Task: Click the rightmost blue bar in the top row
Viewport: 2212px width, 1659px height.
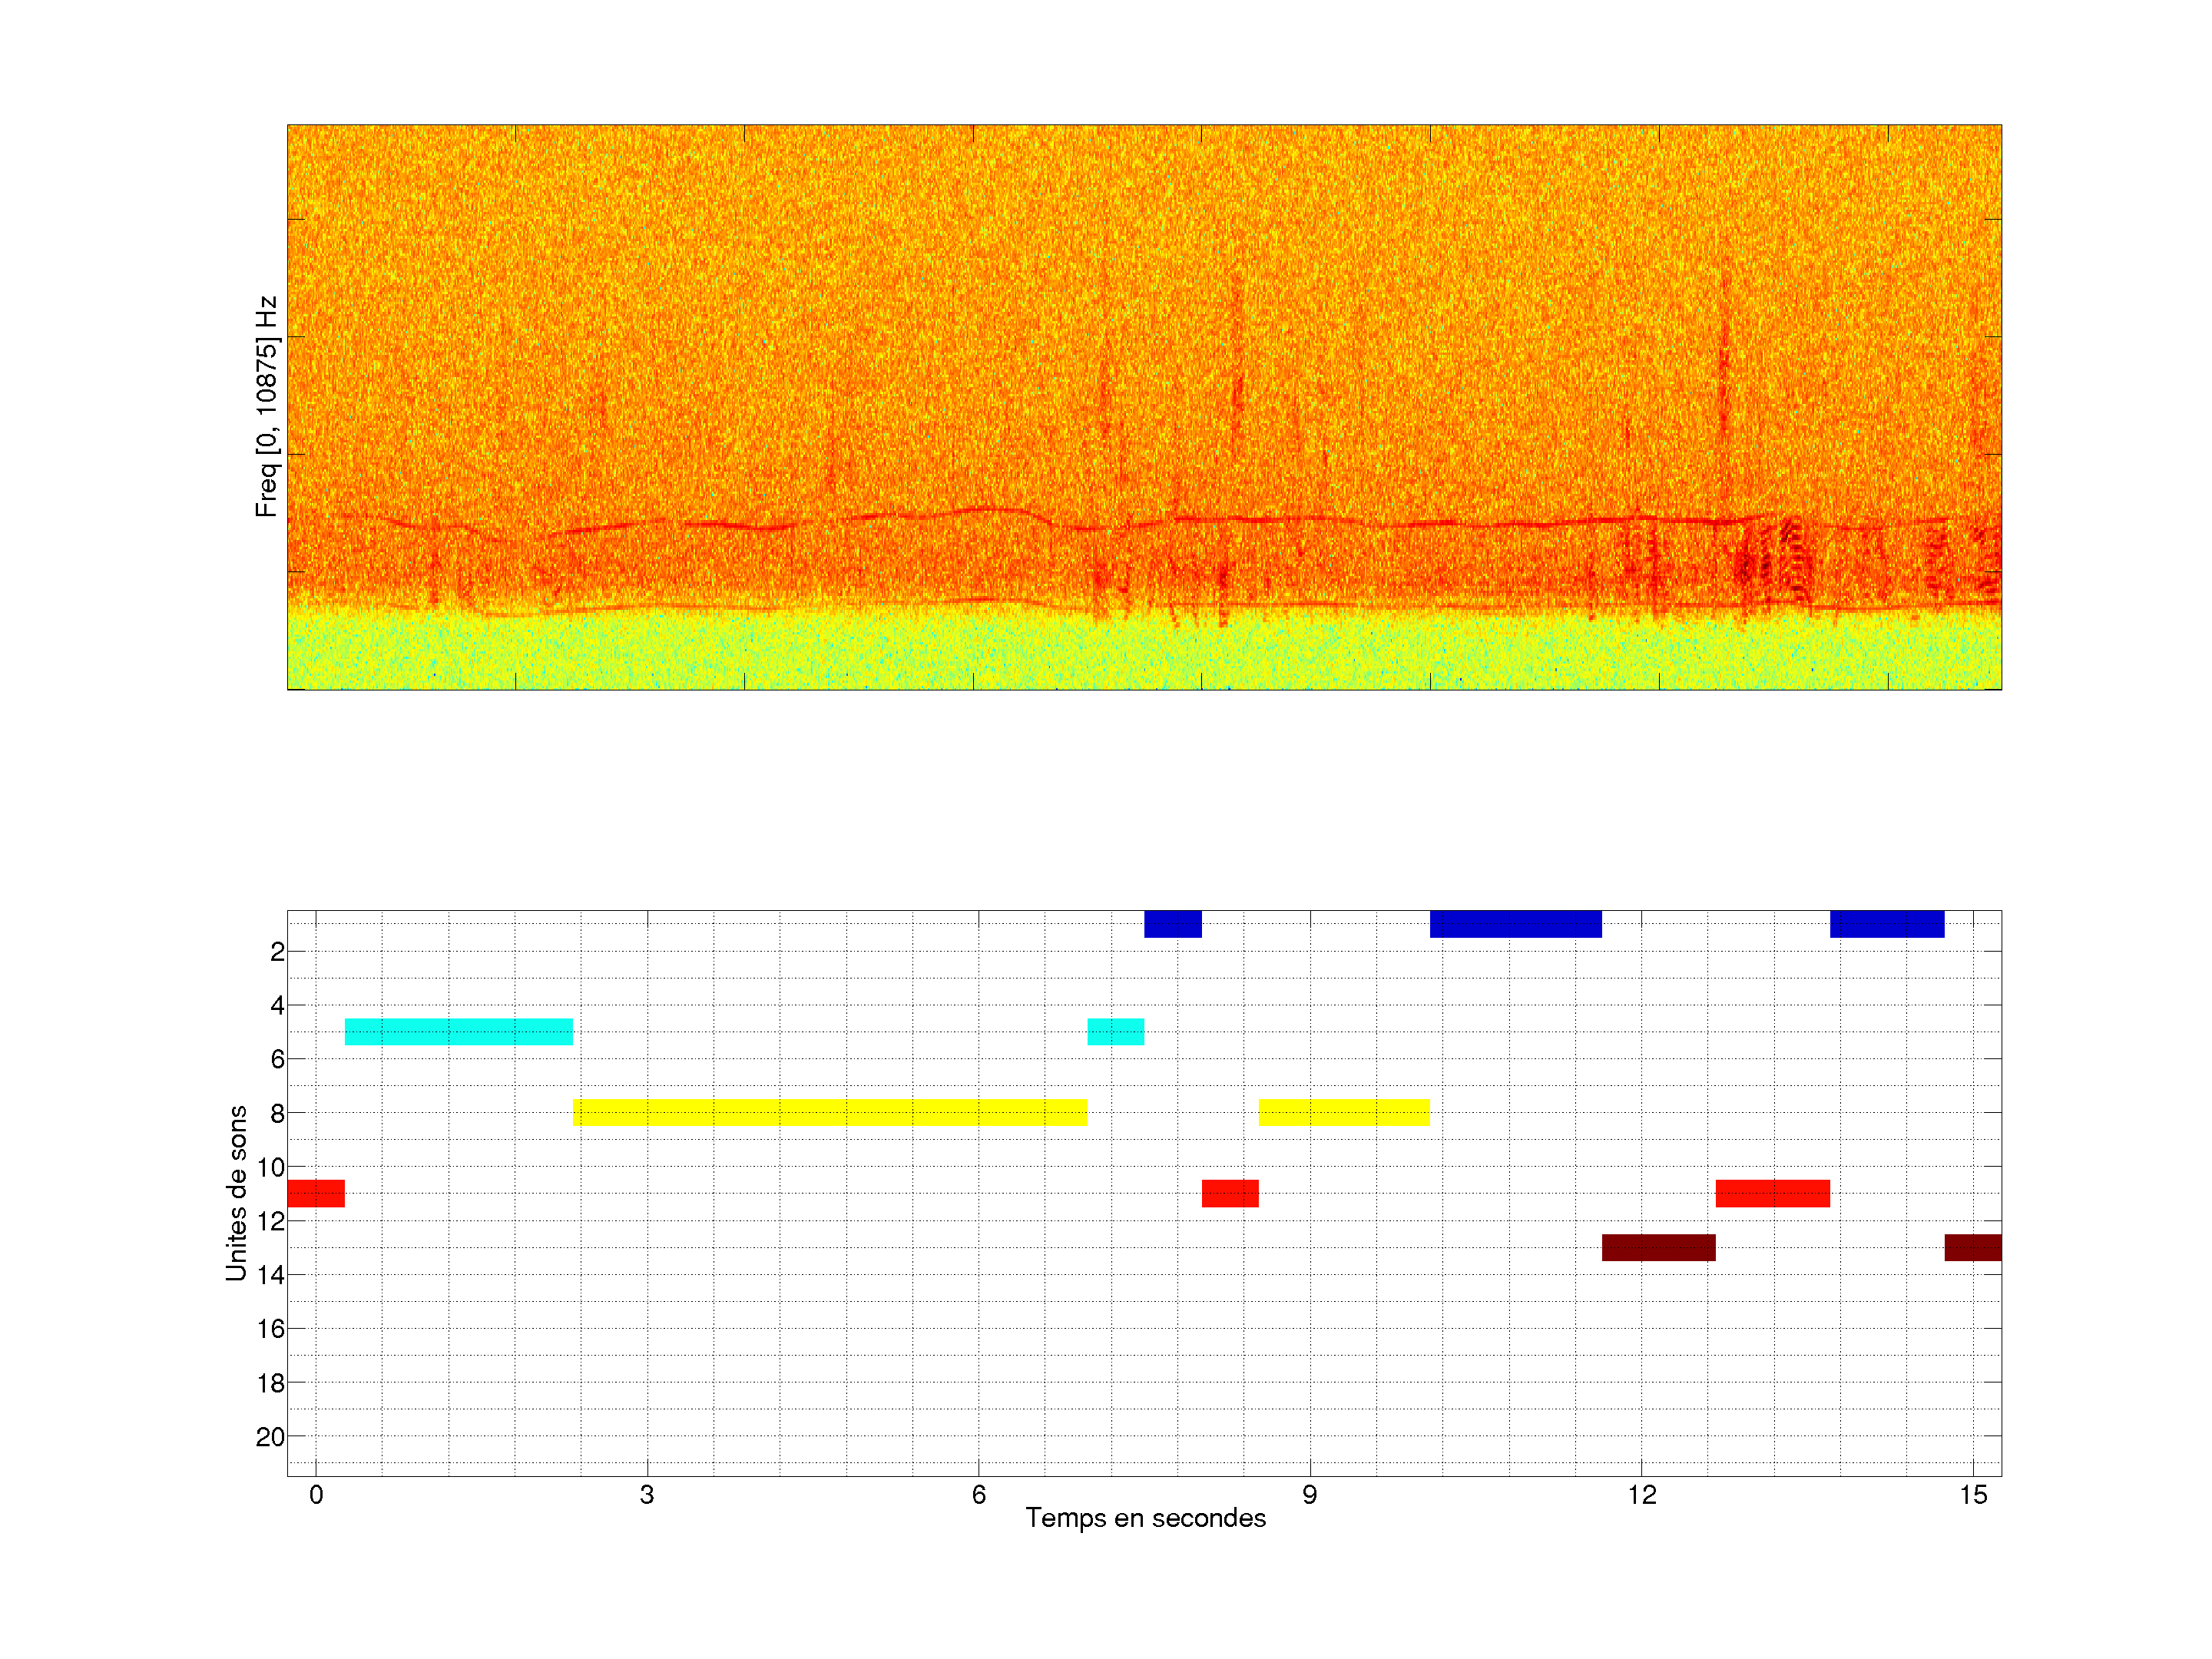Action: point(1886,924)
